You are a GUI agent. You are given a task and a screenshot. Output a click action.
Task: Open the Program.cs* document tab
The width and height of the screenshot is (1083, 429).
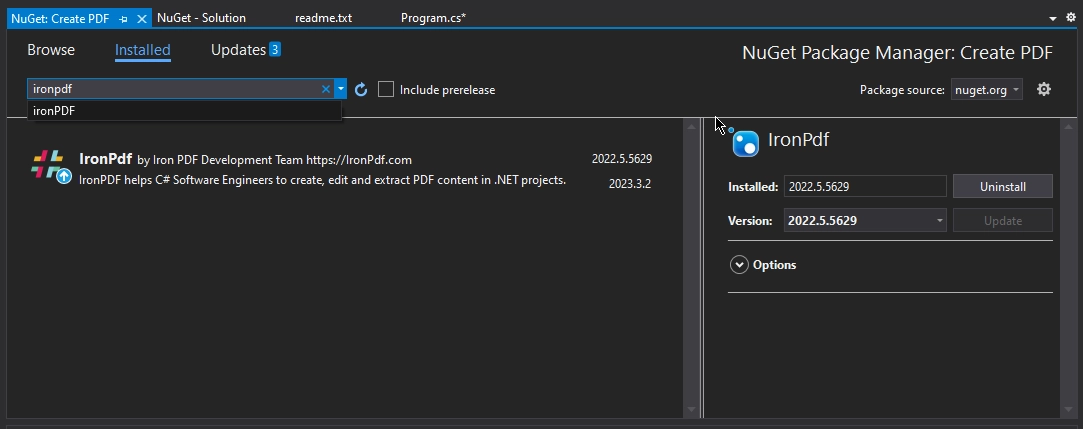point(433,18)
